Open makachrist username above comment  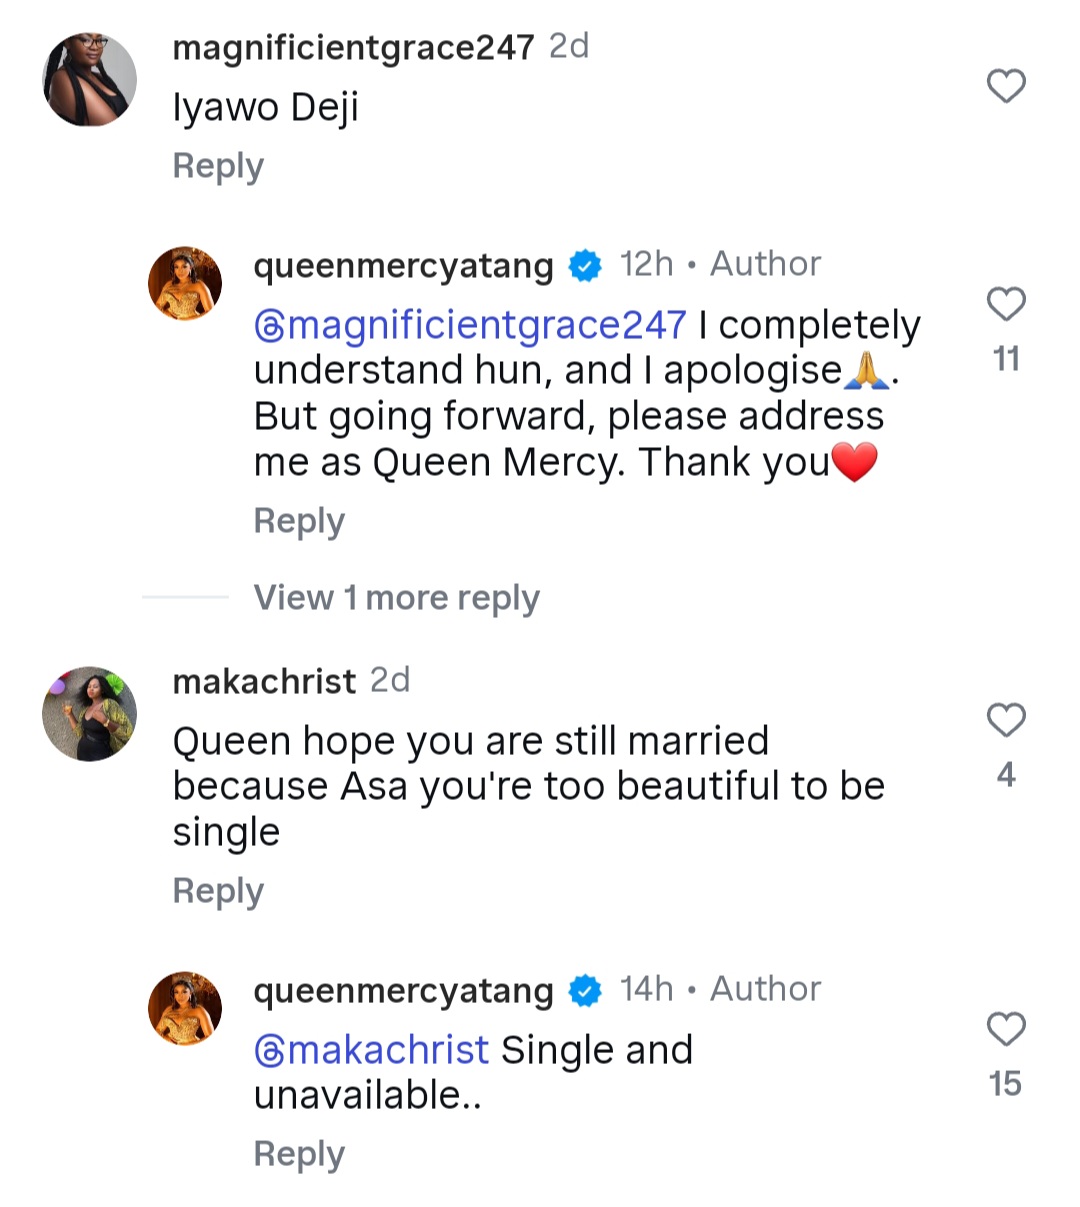coord(264,682)
